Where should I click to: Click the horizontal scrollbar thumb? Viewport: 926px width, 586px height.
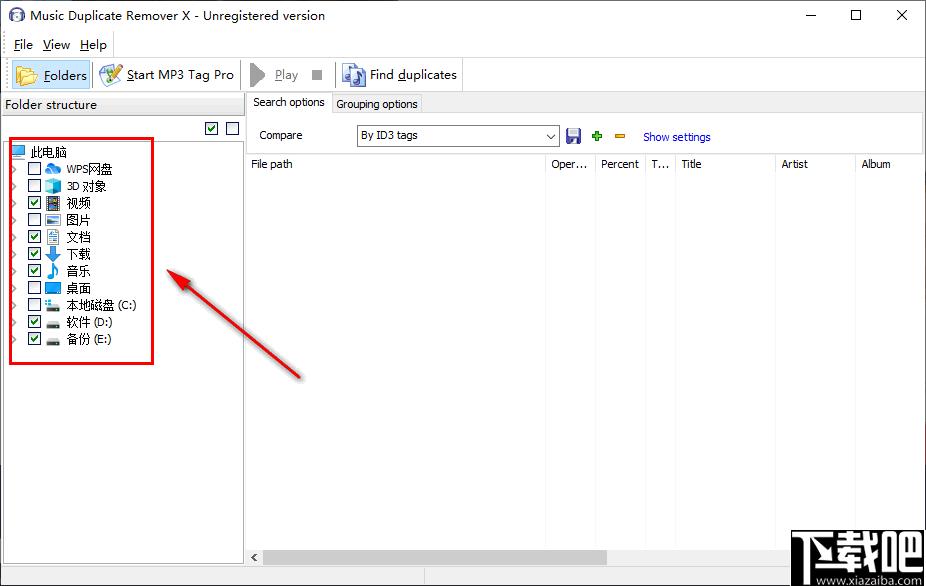point(435,557)
